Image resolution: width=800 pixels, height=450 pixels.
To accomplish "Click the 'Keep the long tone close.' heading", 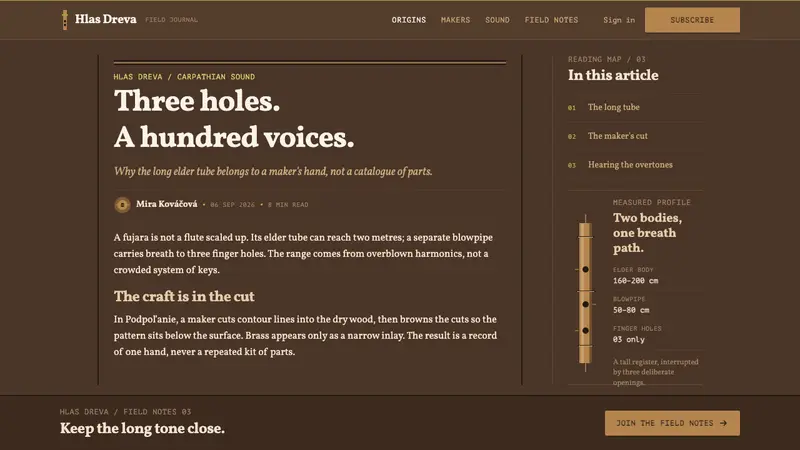I will [142, 428].
